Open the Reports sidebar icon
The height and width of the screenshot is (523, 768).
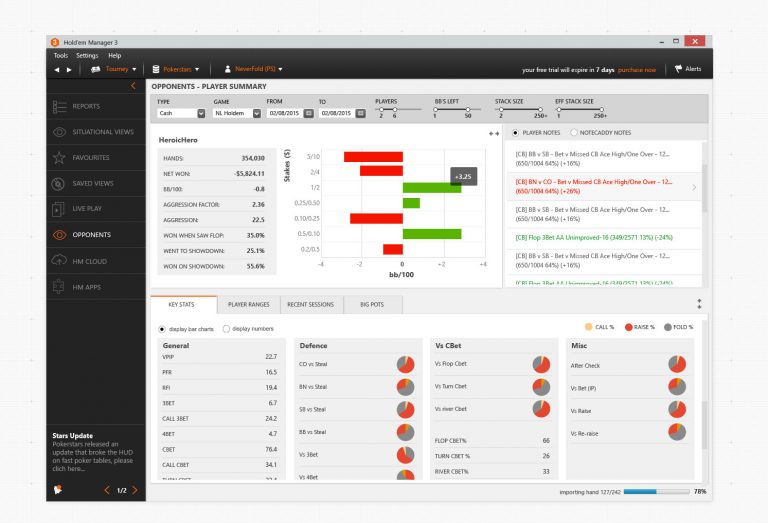click(60, 106)
